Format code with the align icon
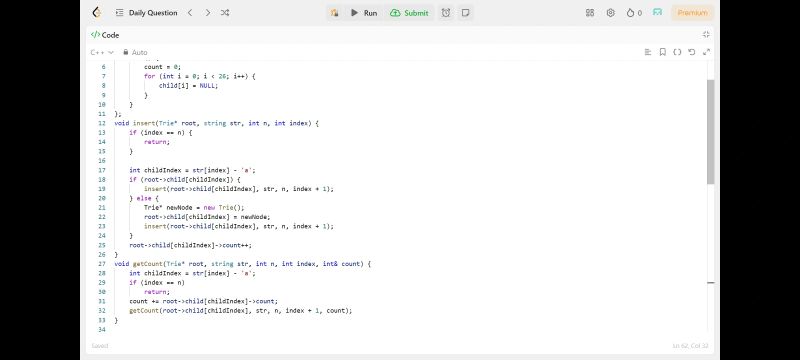 (x=648, y=52)
